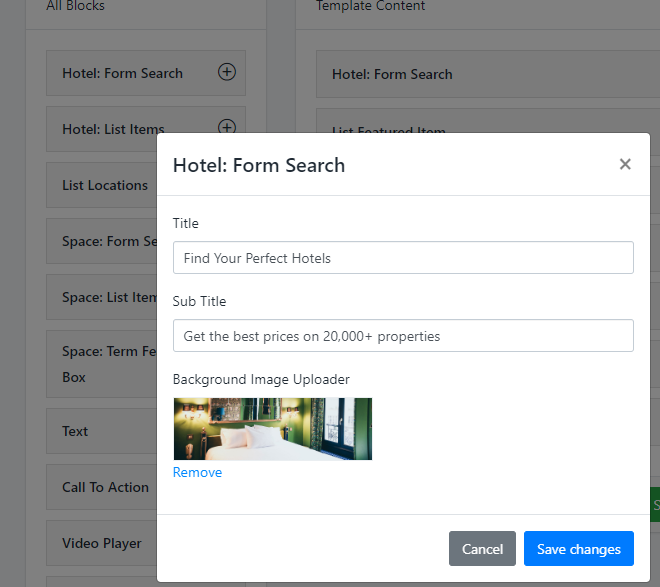Viewport: 660px width, 587px height.
Task: Select the Text block
Action: coord(75,431)
